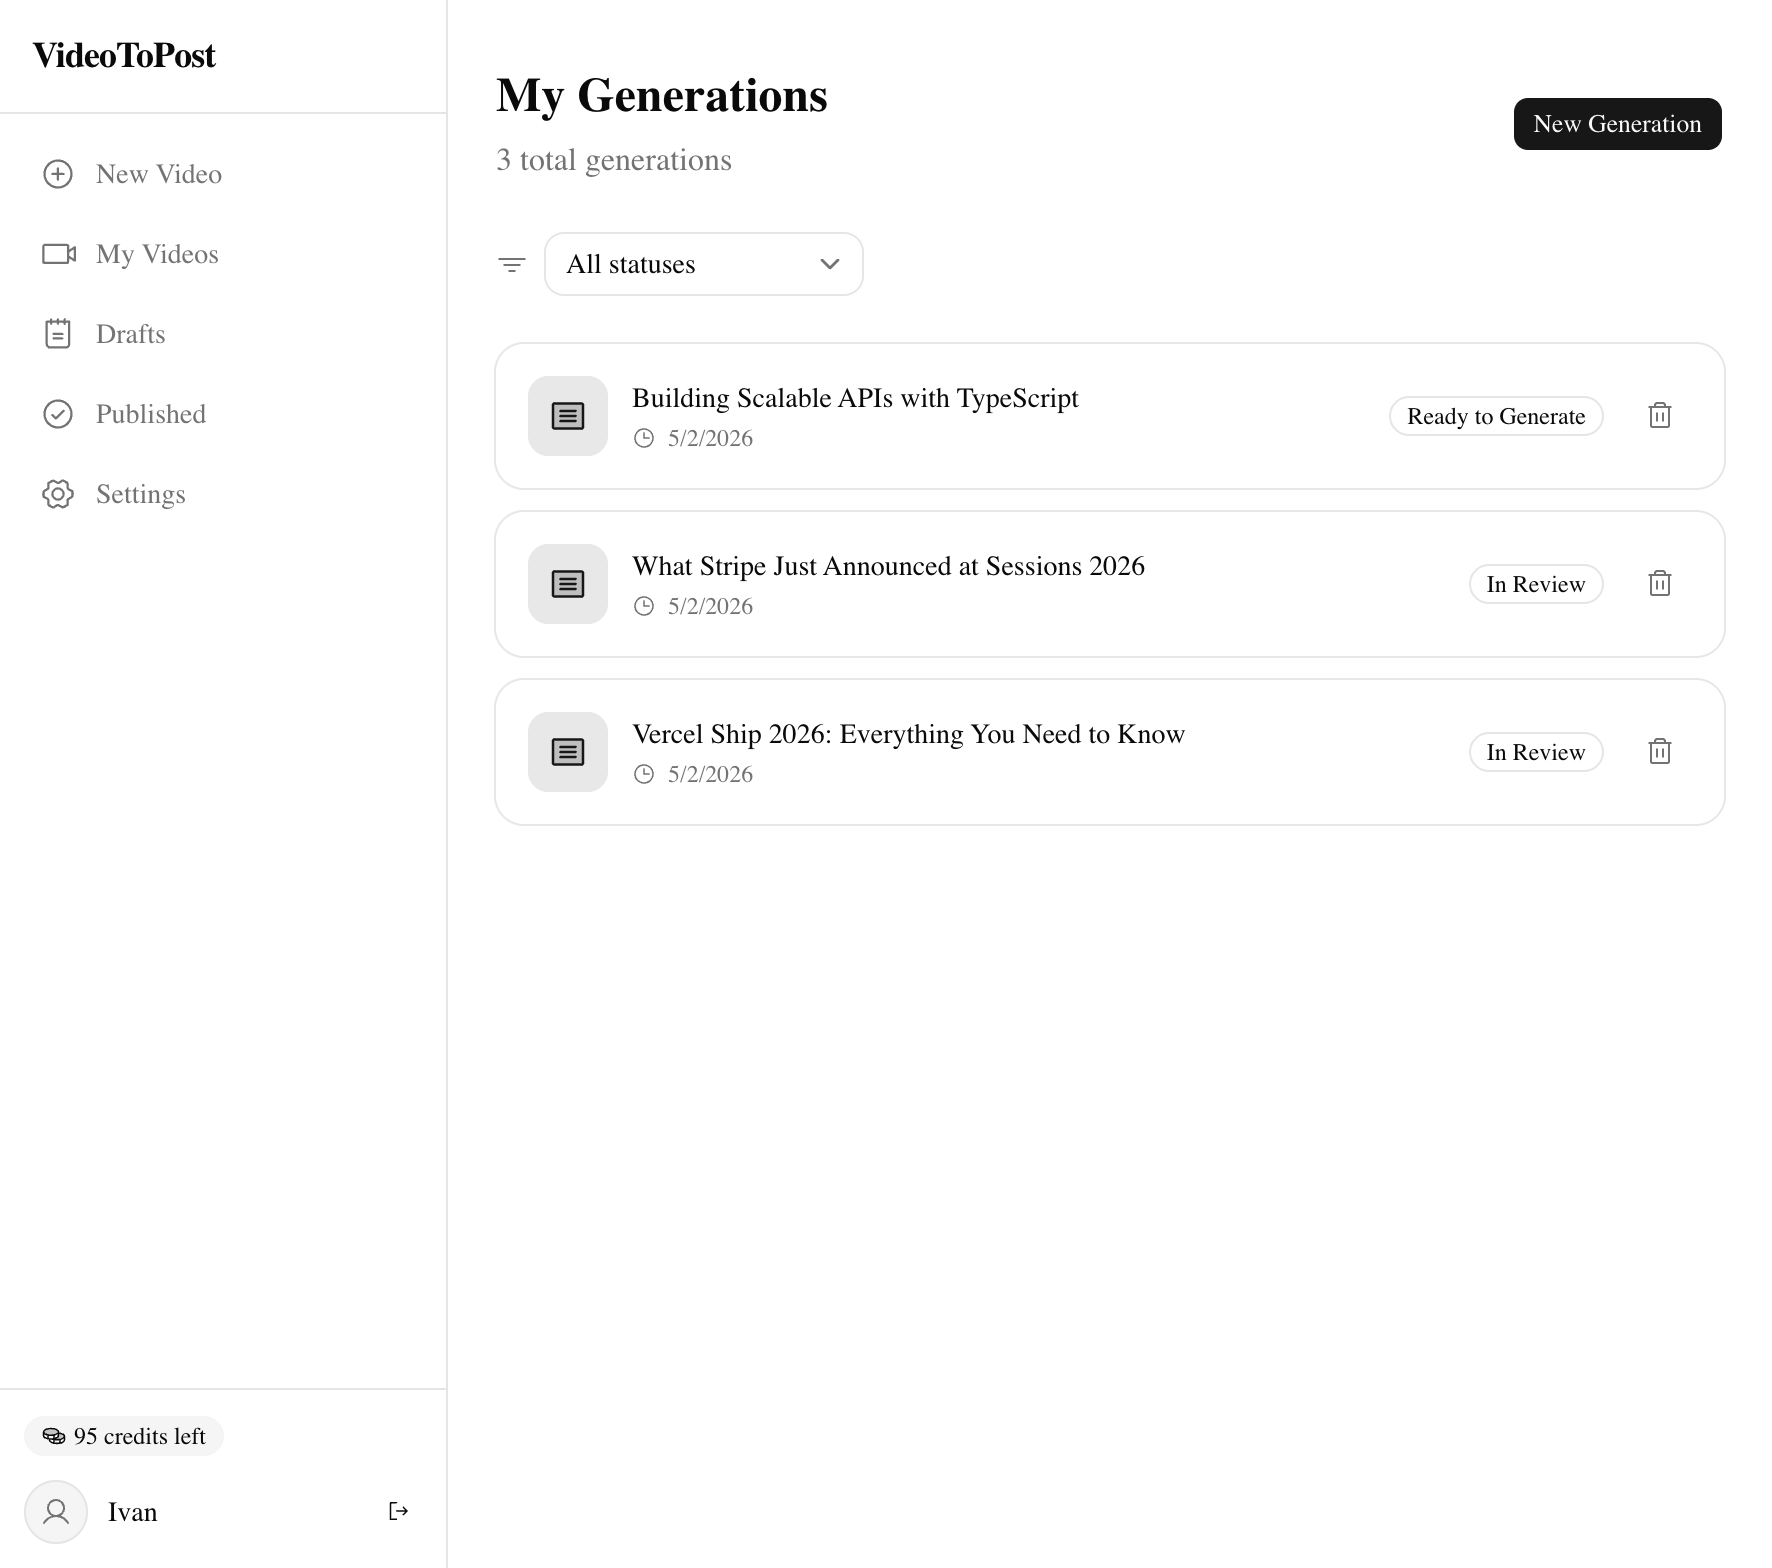Open the All statuses dropdown
Screen dimensions: 1772x1568
704,264
